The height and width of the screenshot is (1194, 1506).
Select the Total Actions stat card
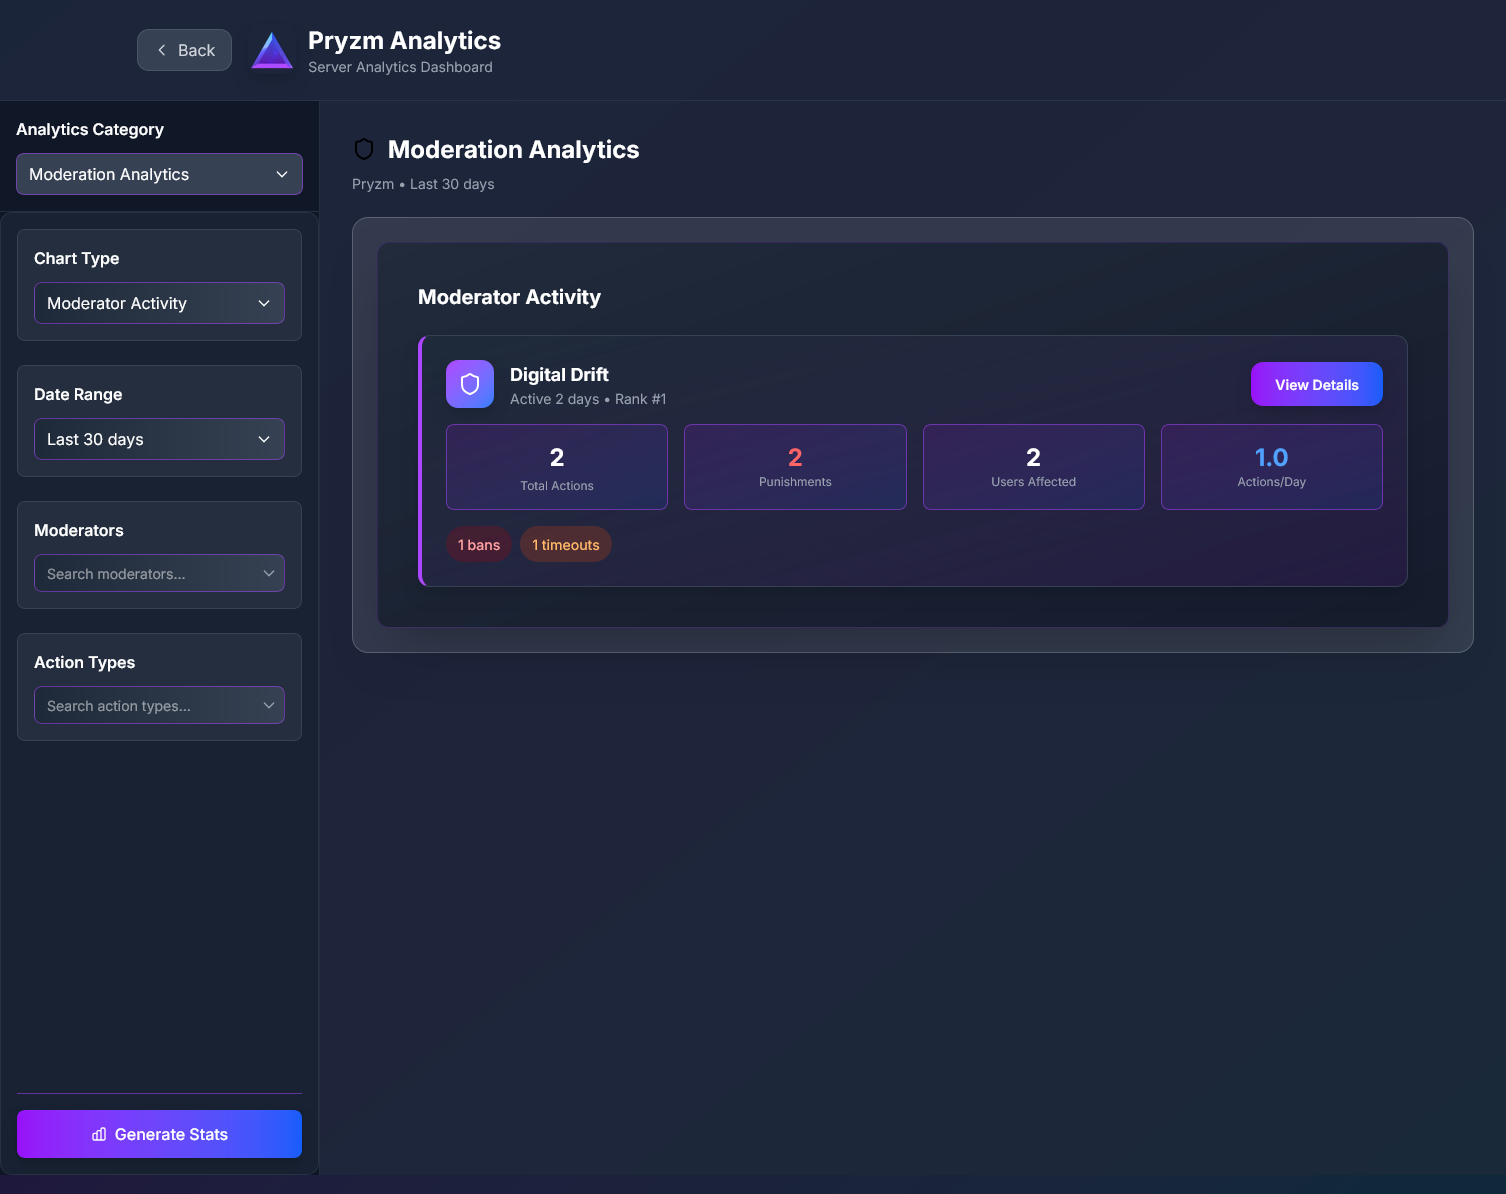(x=556, y=466)
